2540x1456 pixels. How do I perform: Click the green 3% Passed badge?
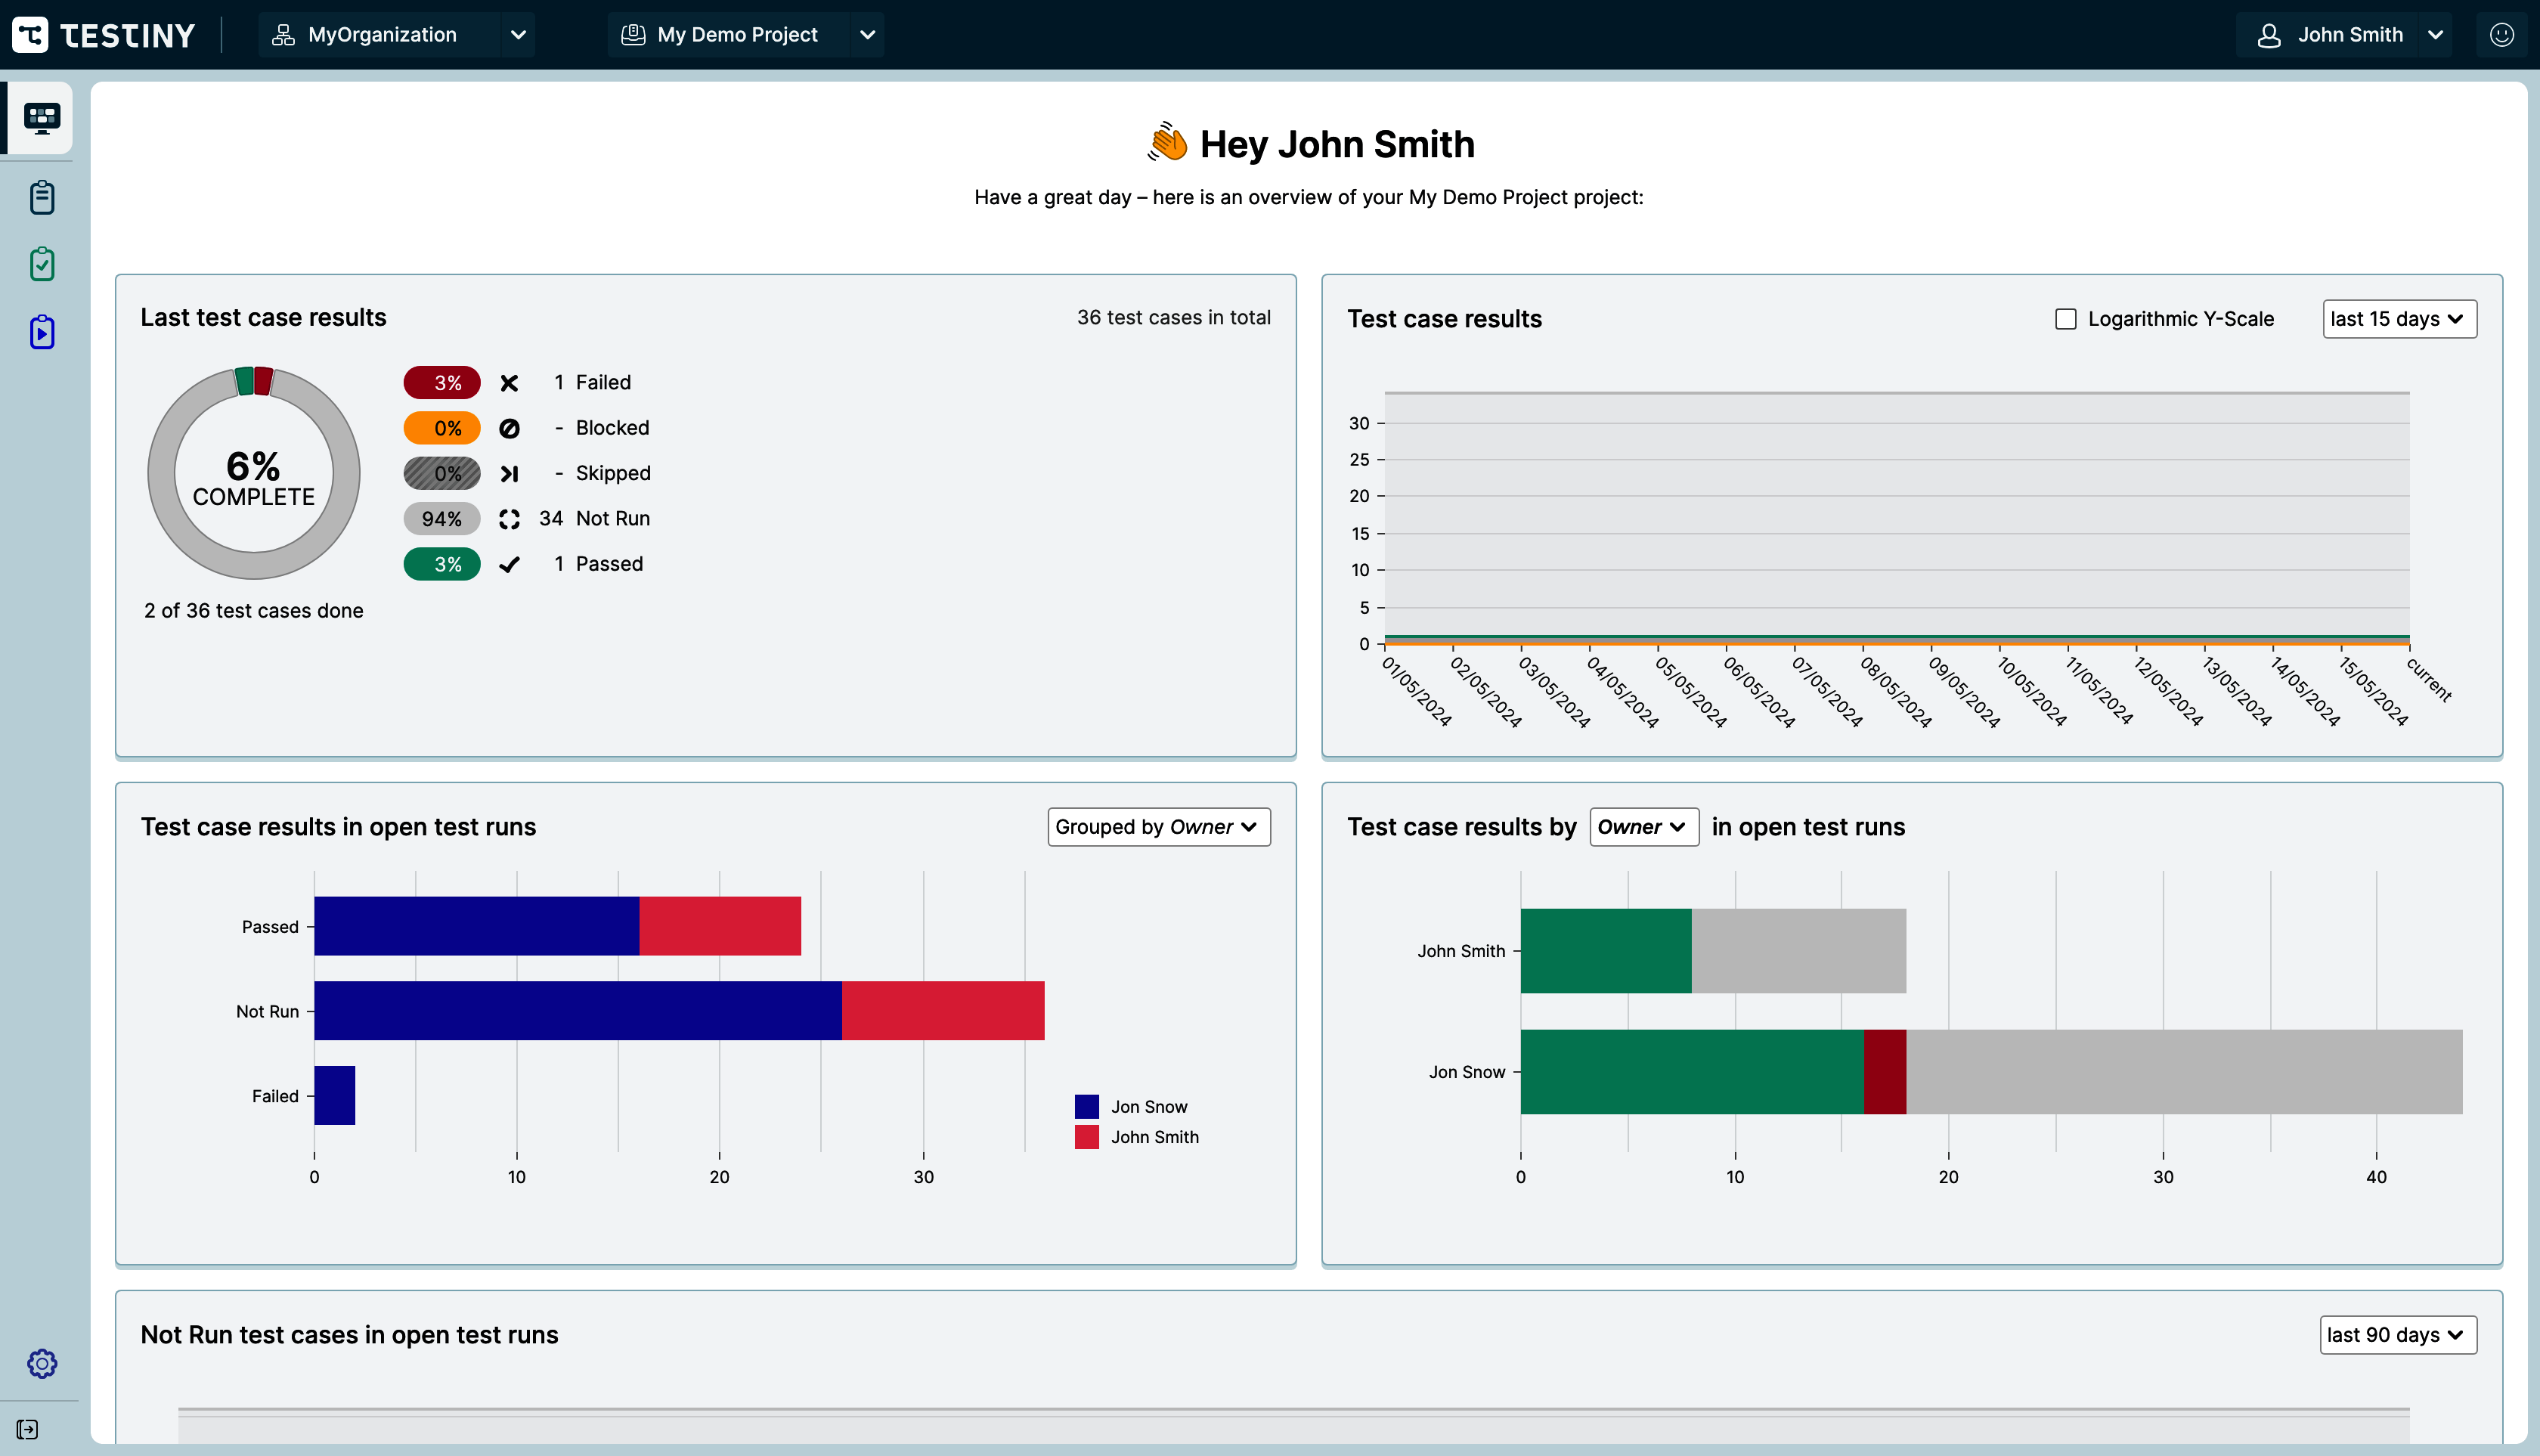tap(441, 564)
